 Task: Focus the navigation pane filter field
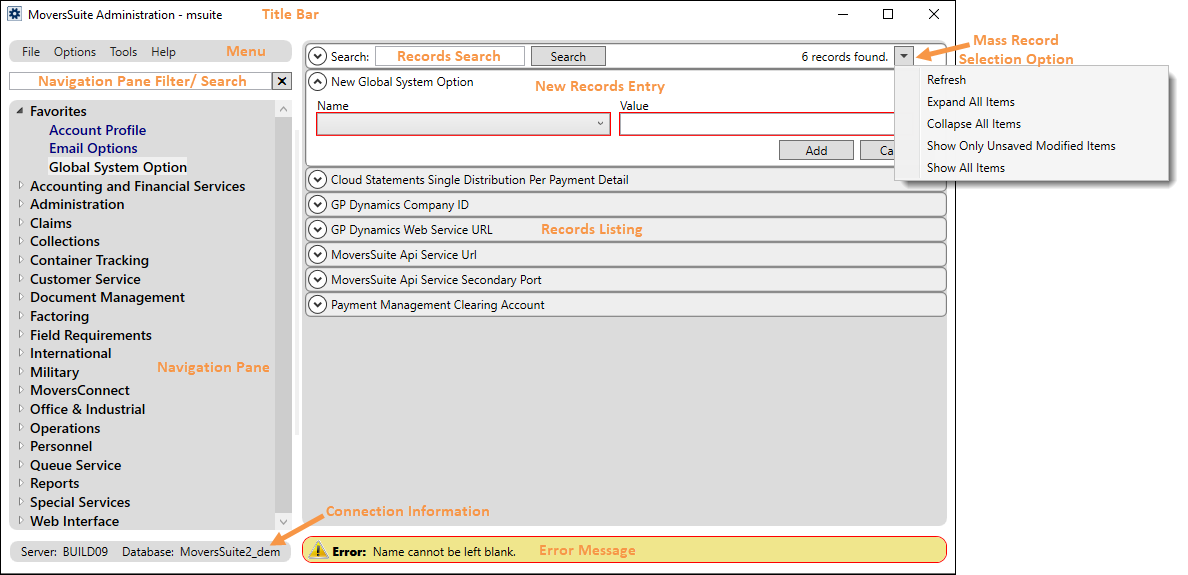pyautogui.click(x=140, y=81)
